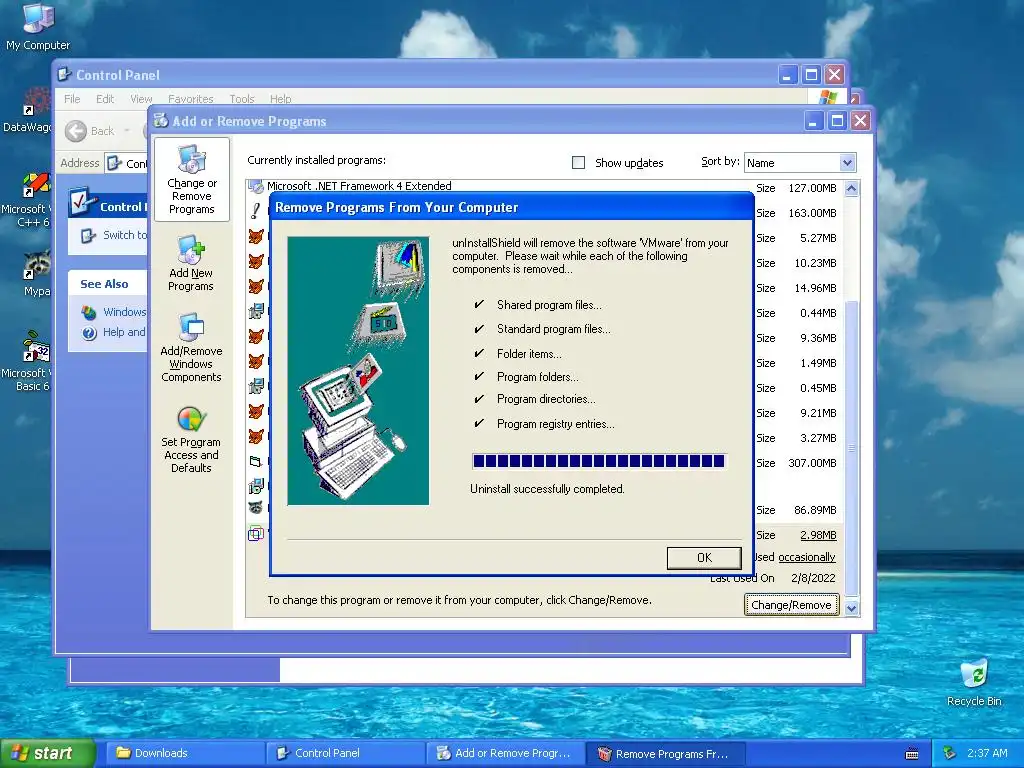1024x768 pixels.
Task: Click on-screen keyboard tray icon
Action: 912,754
